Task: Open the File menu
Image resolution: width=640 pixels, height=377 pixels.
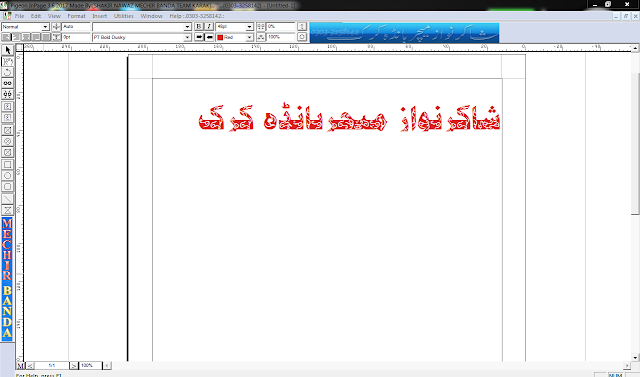Action: click(19, 16)
